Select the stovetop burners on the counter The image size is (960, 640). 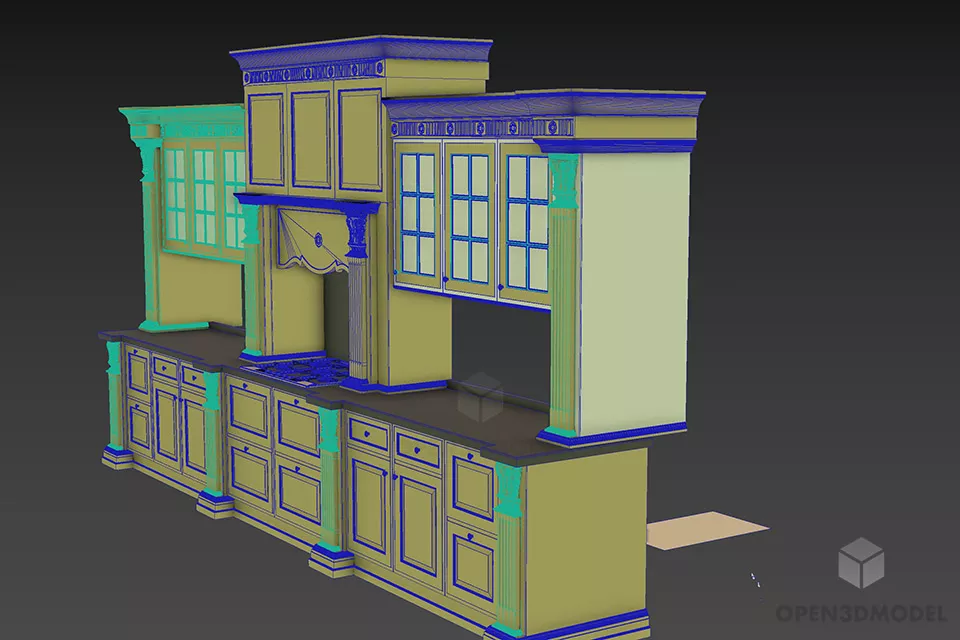click(297, 369)
